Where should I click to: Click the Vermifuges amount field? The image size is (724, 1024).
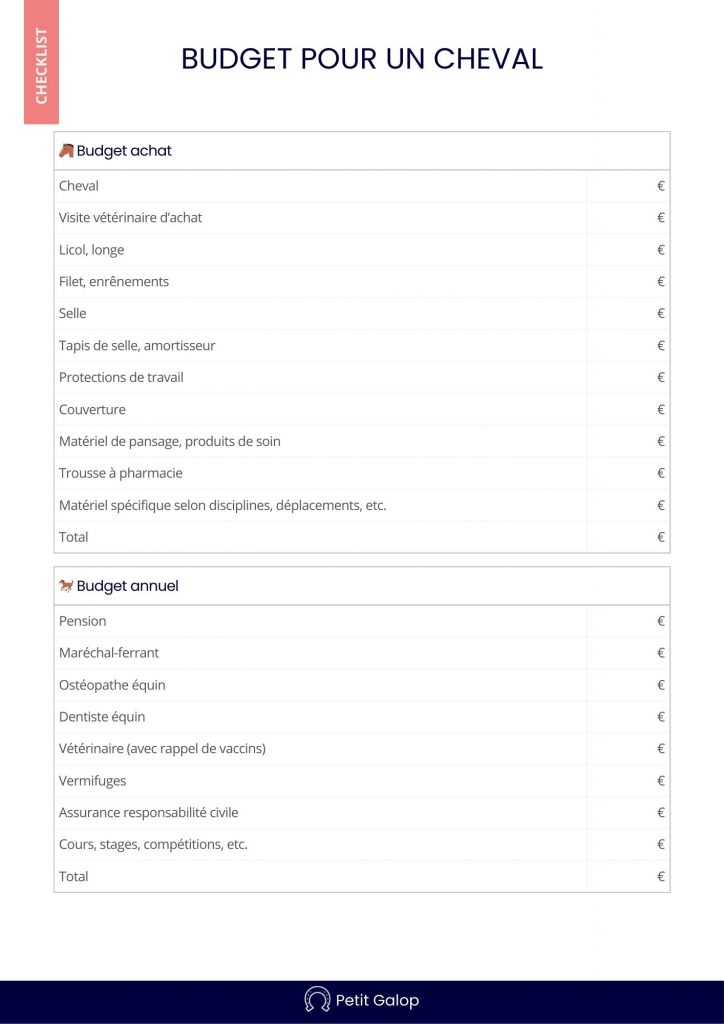[627, 781]
